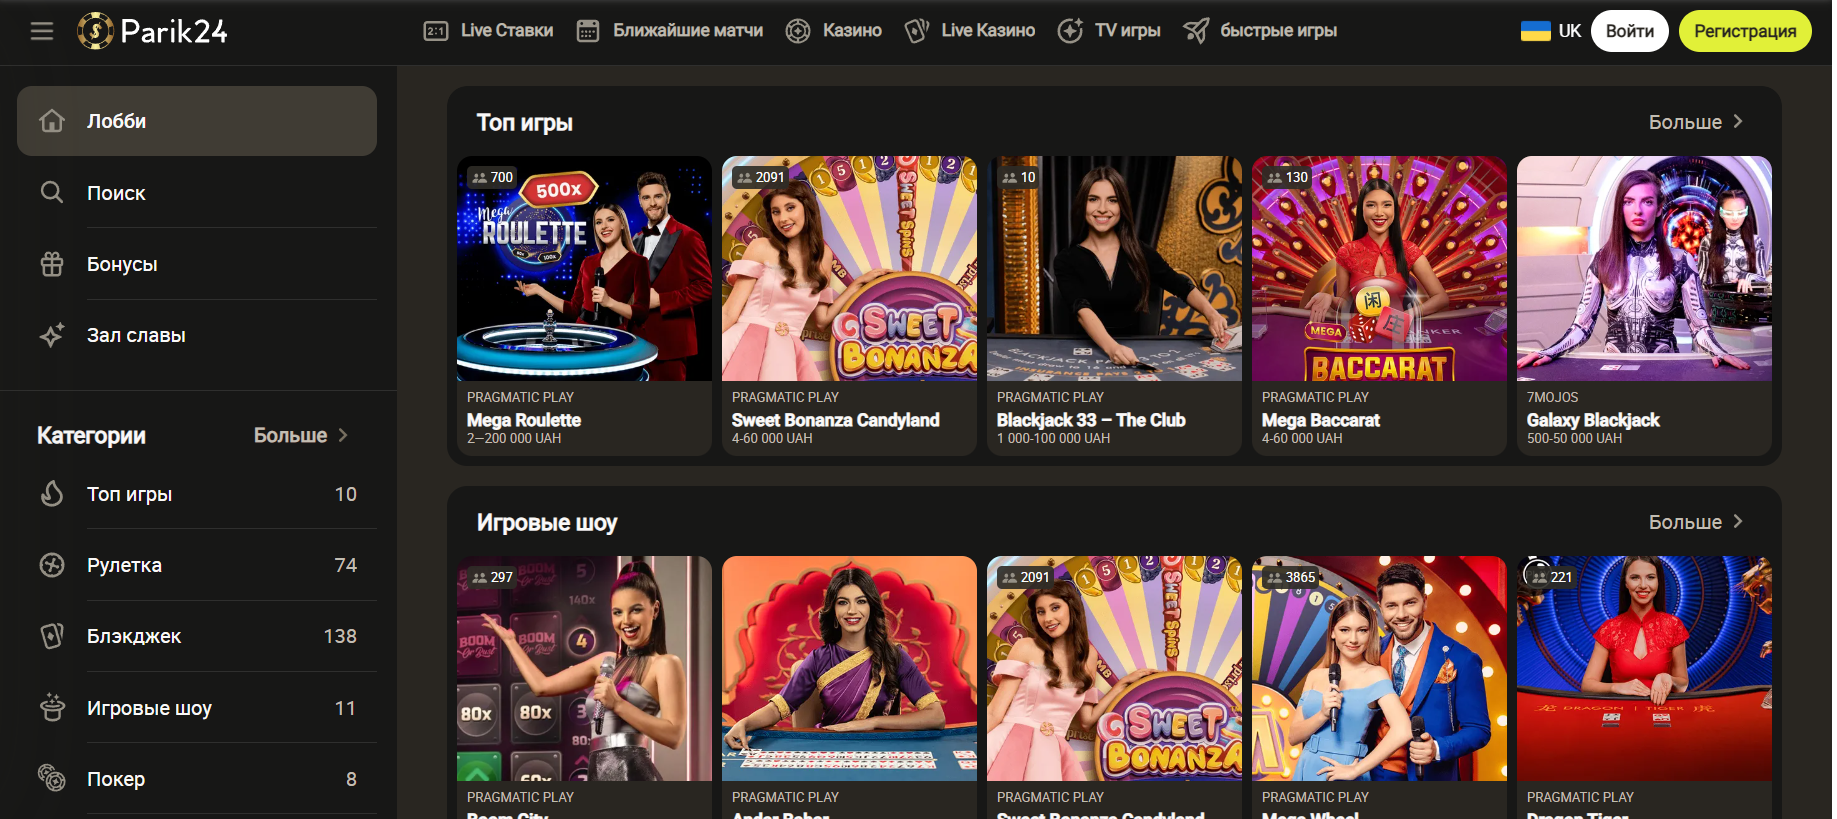Screen dimensions: 1837x819
Task: Click the Parik24 logo
Action: click(x=153, y=31)
